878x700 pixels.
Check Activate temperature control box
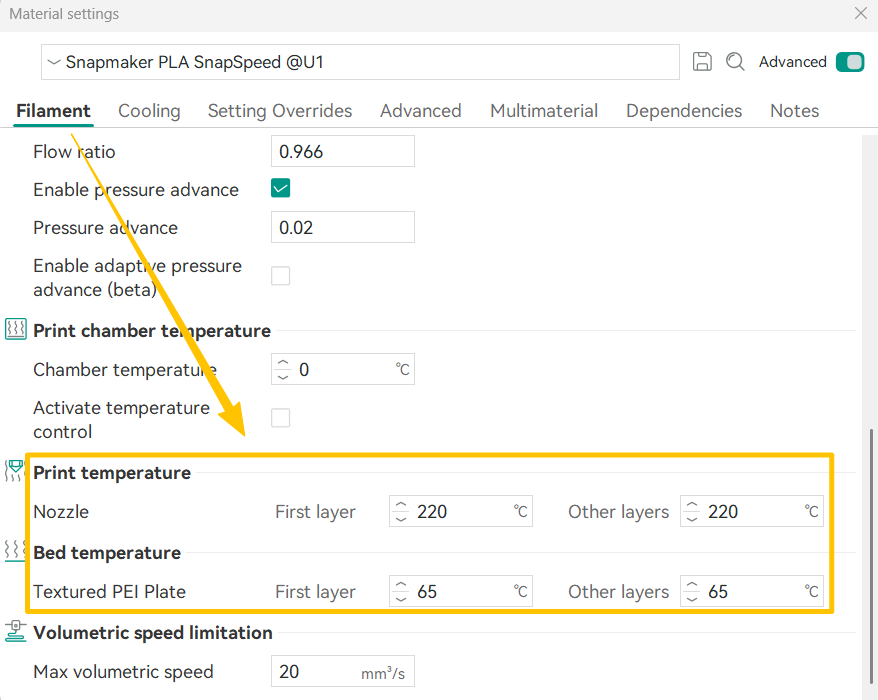click(281, 418)
